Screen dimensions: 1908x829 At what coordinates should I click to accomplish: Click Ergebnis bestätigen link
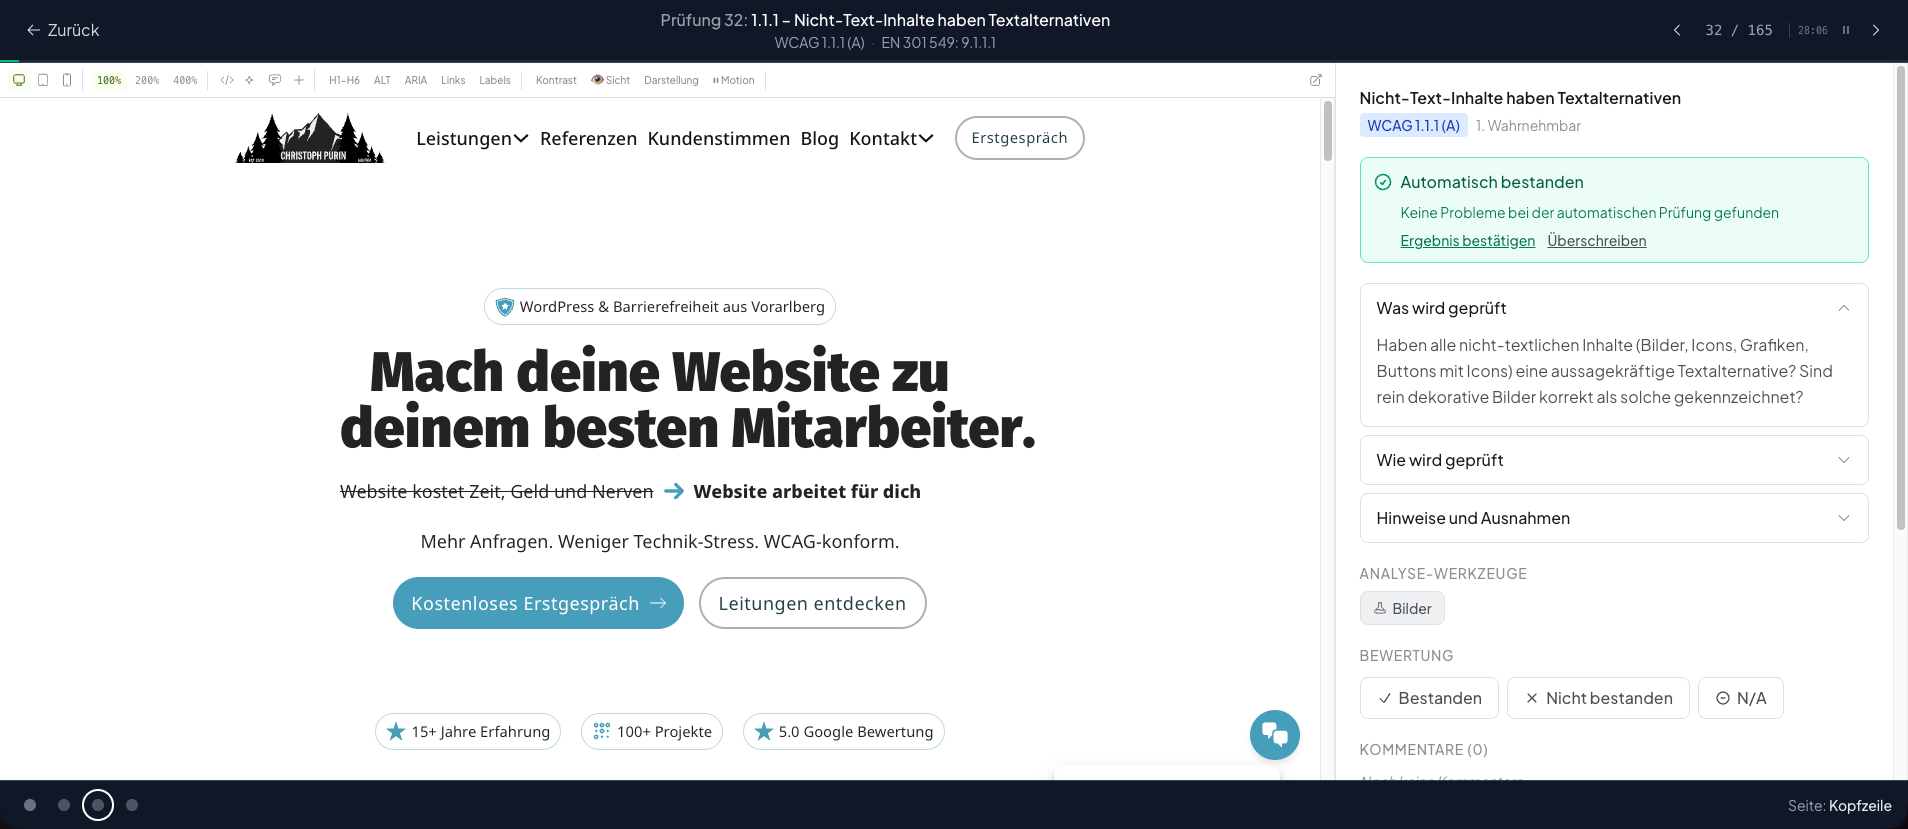pos(1467,241)
